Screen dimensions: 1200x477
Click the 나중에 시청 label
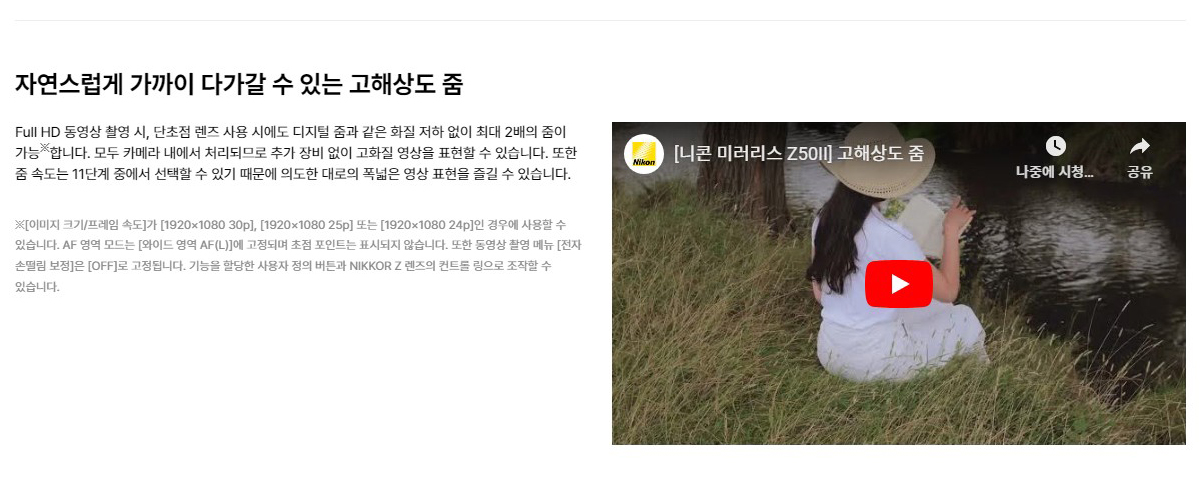coord(1055,172)
